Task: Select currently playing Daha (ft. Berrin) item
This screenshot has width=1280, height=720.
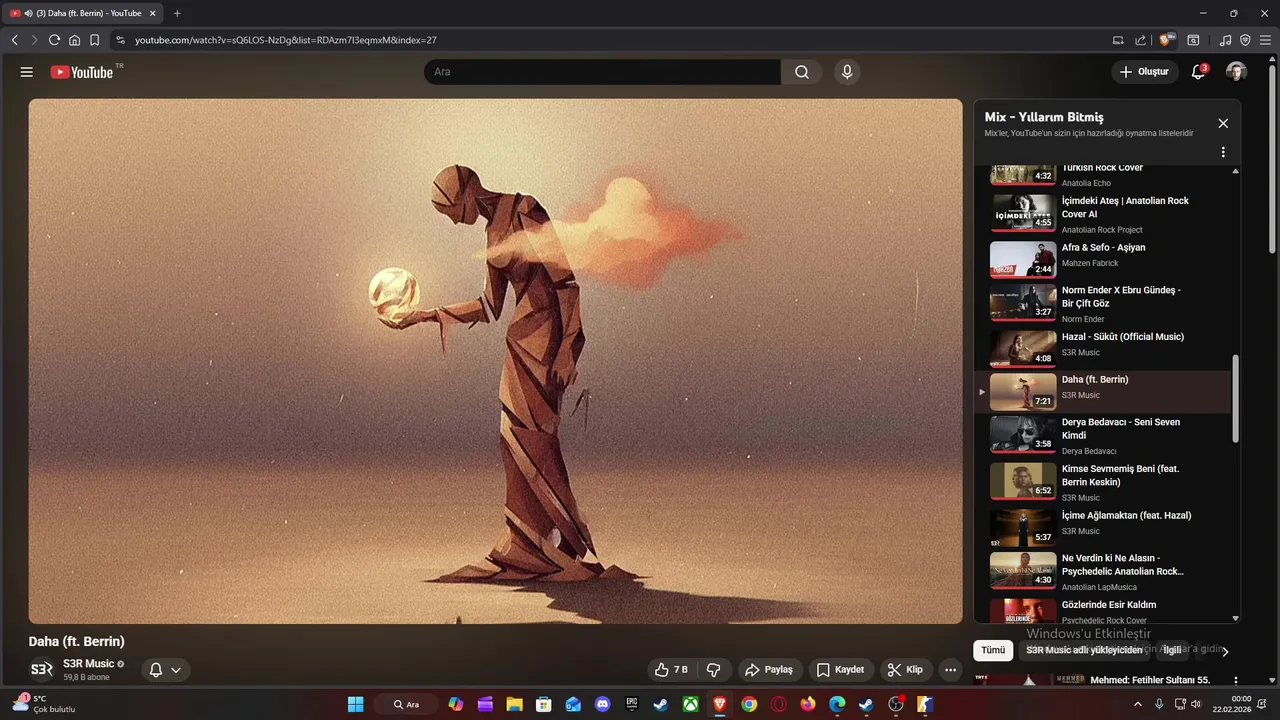Action: [x=1103, y=392]
